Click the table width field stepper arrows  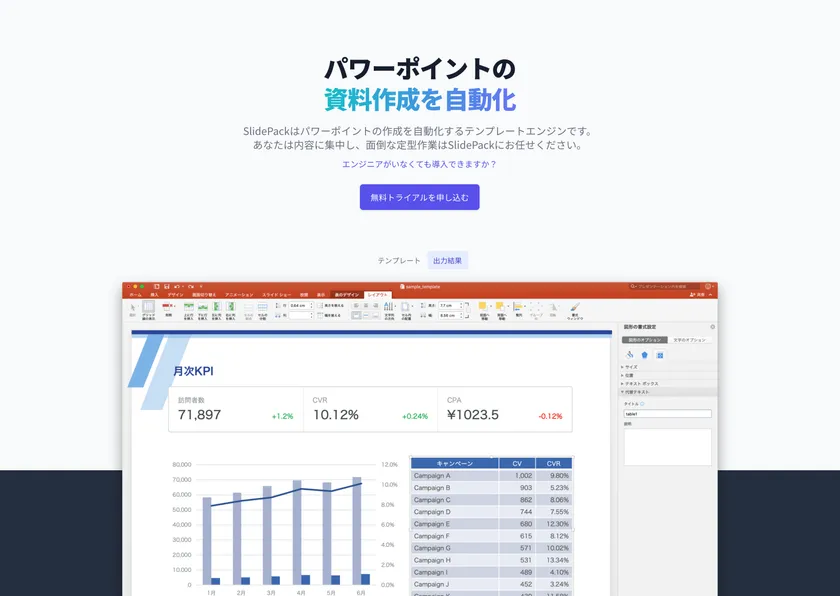(461, 315)
